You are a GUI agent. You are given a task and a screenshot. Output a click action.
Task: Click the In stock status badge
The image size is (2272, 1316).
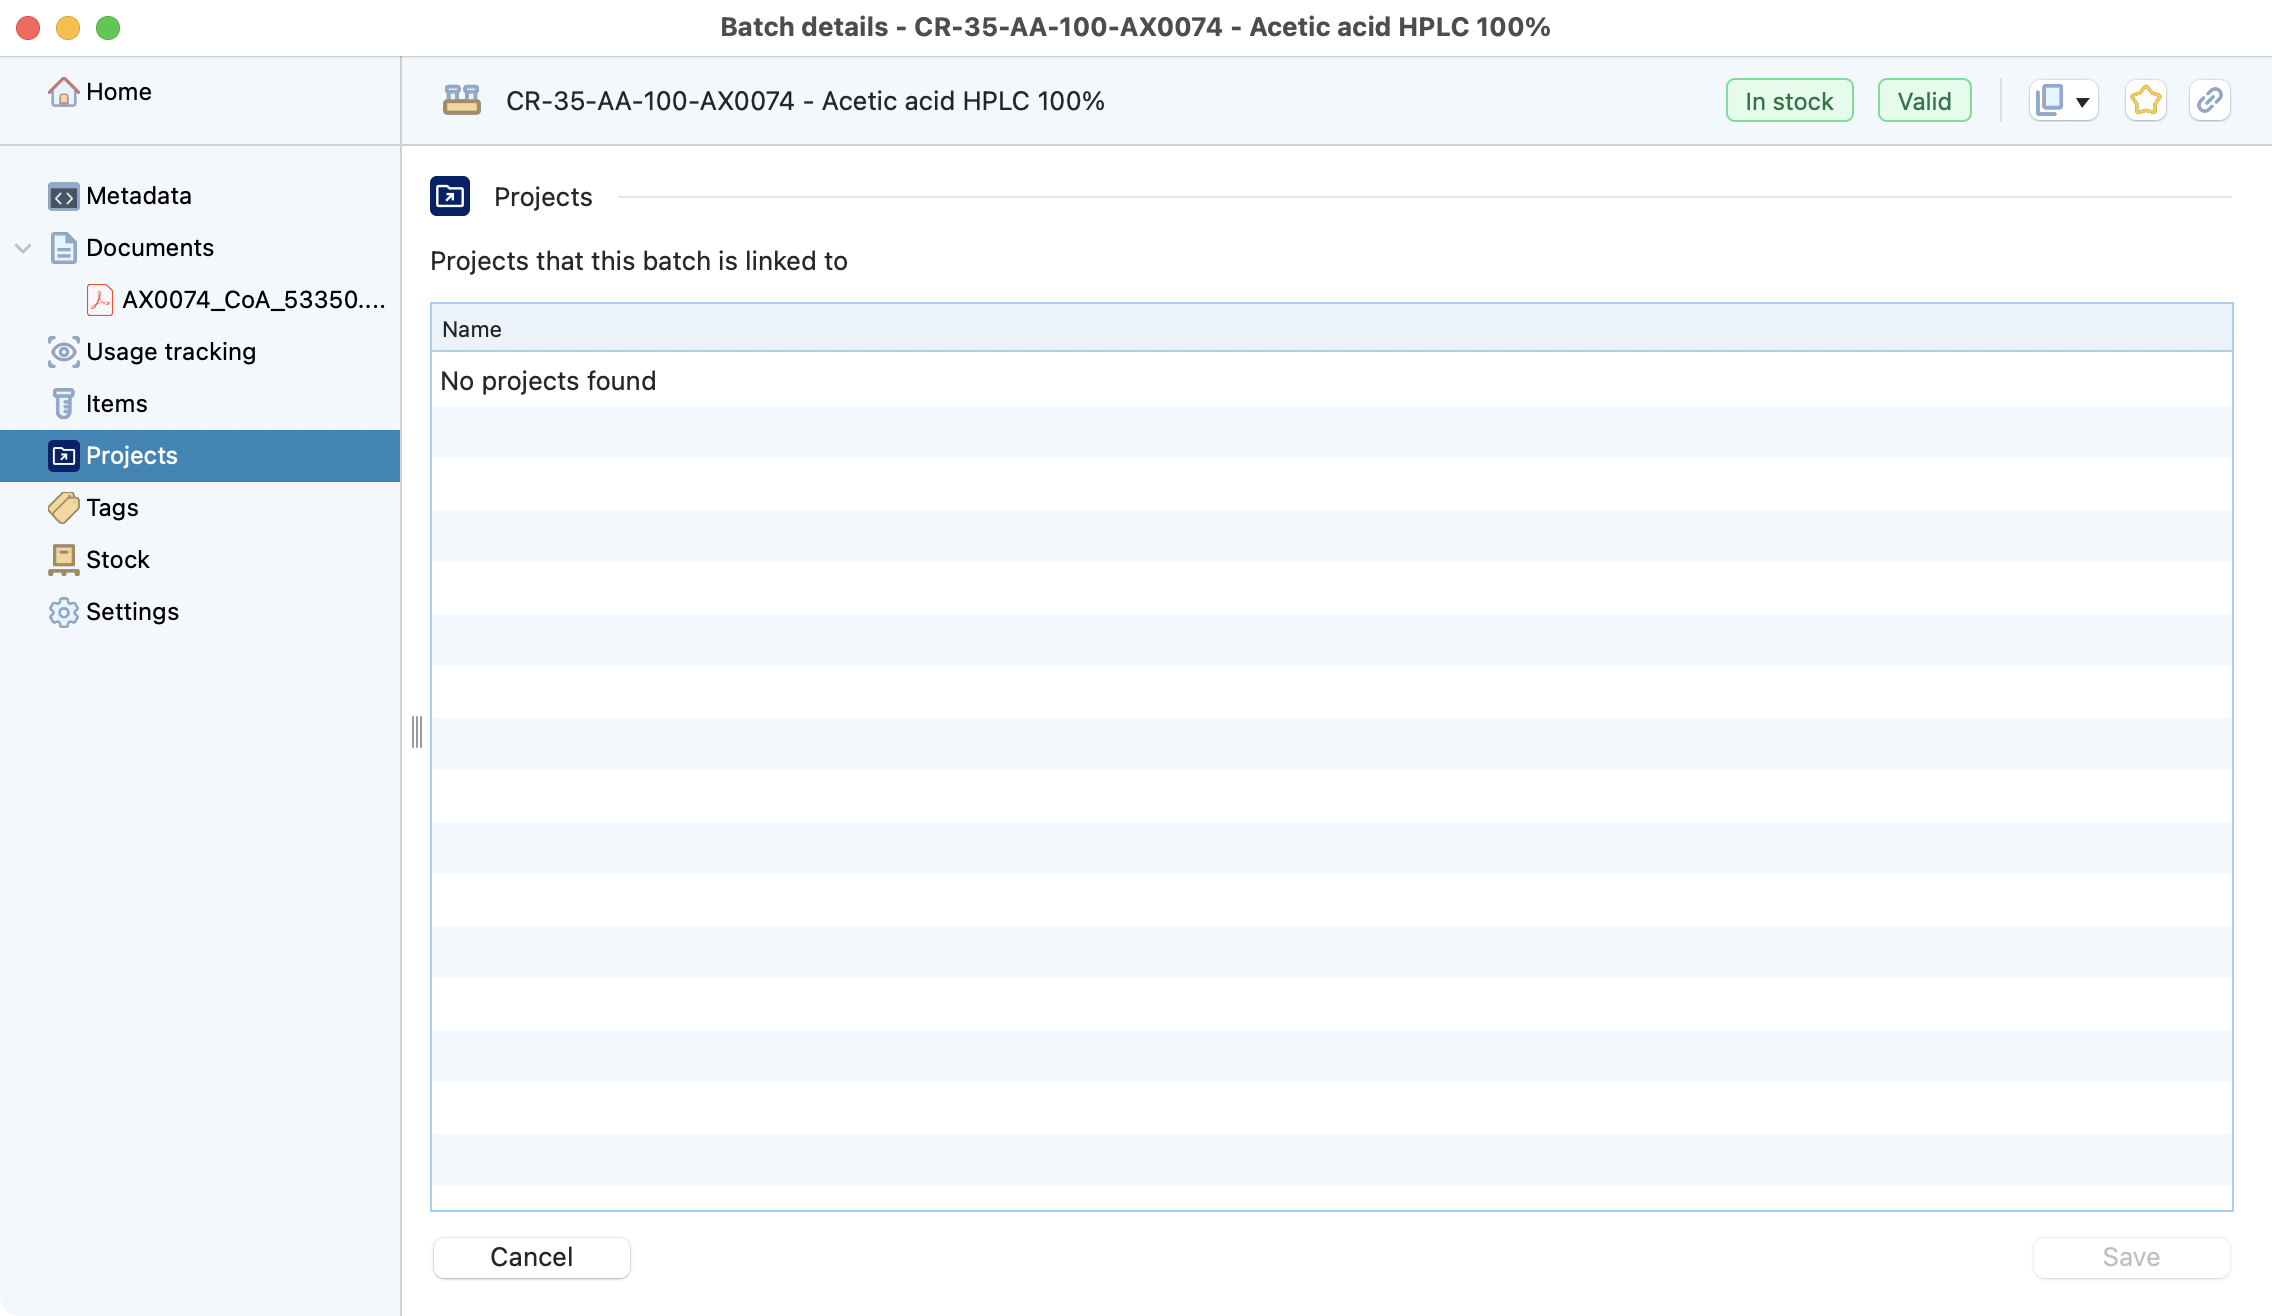(1789, 101)
